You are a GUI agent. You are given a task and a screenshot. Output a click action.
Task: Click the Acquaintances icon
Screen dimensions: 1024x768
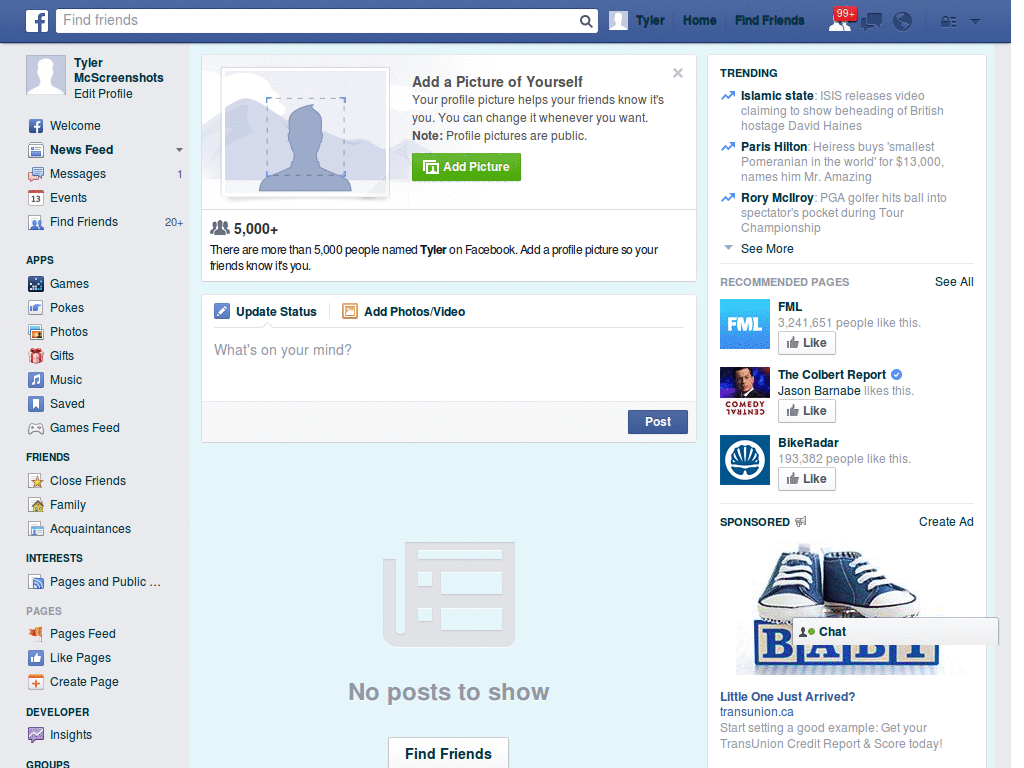[x=36, y=529]
